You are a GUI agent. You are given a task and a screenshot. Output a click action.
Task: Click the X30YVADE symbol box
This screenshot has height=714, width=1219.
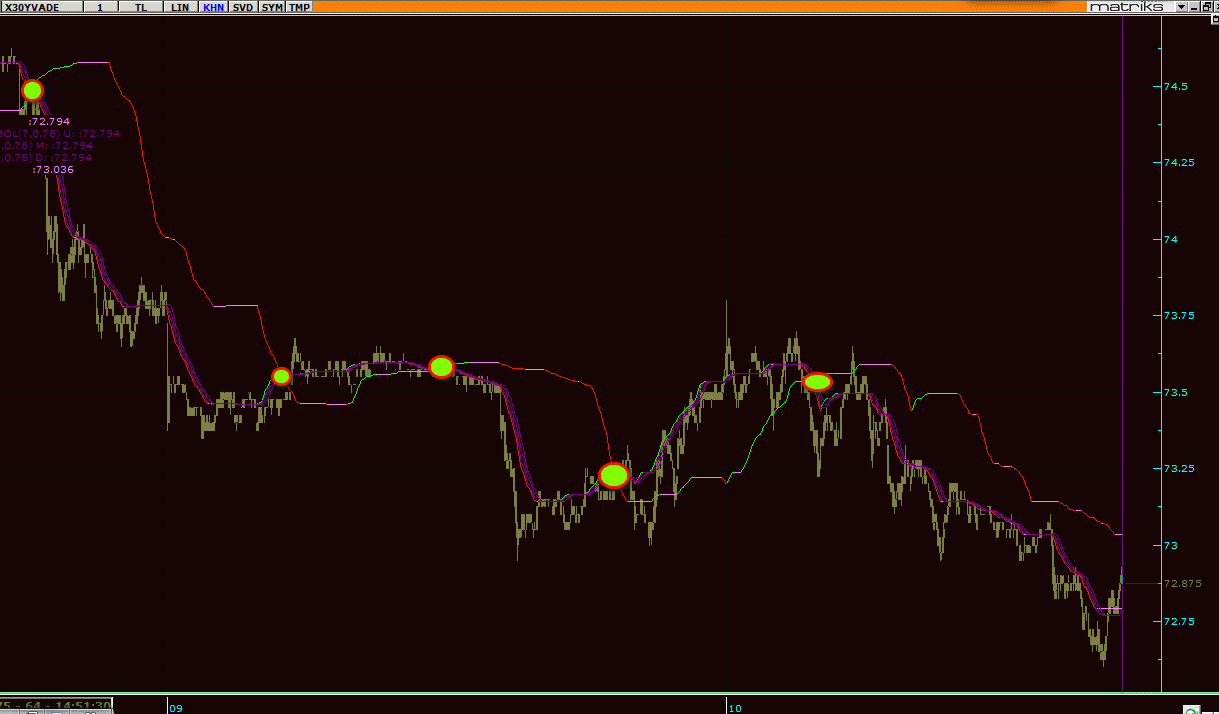[42, 7]
